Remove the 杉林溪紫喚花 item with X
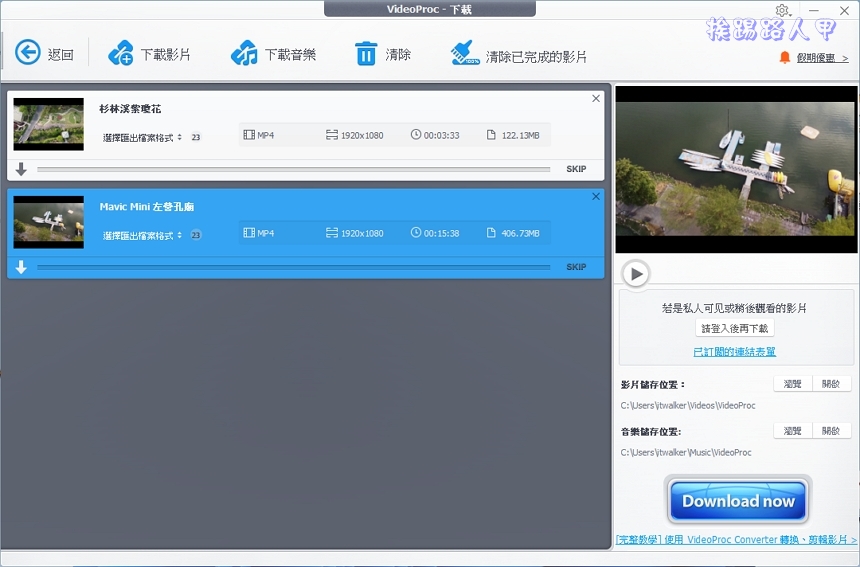 [x=596, y=99]
